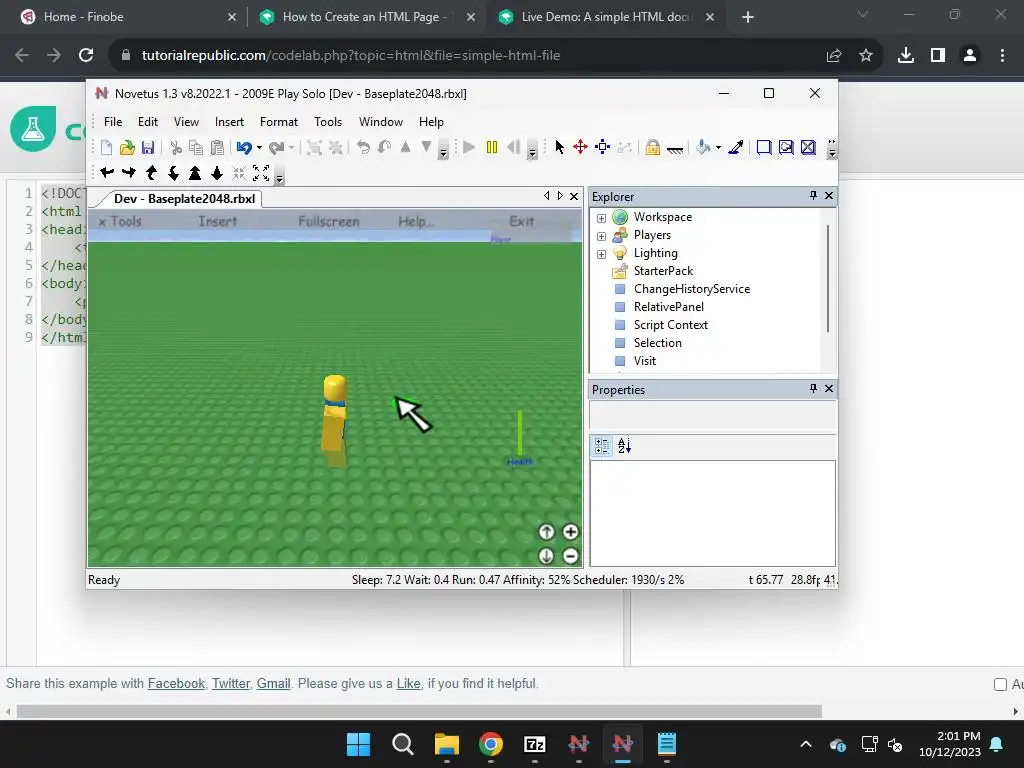Click in-game Help... button
Viewport: 1024px width, 768px height.
coord(416,221)
